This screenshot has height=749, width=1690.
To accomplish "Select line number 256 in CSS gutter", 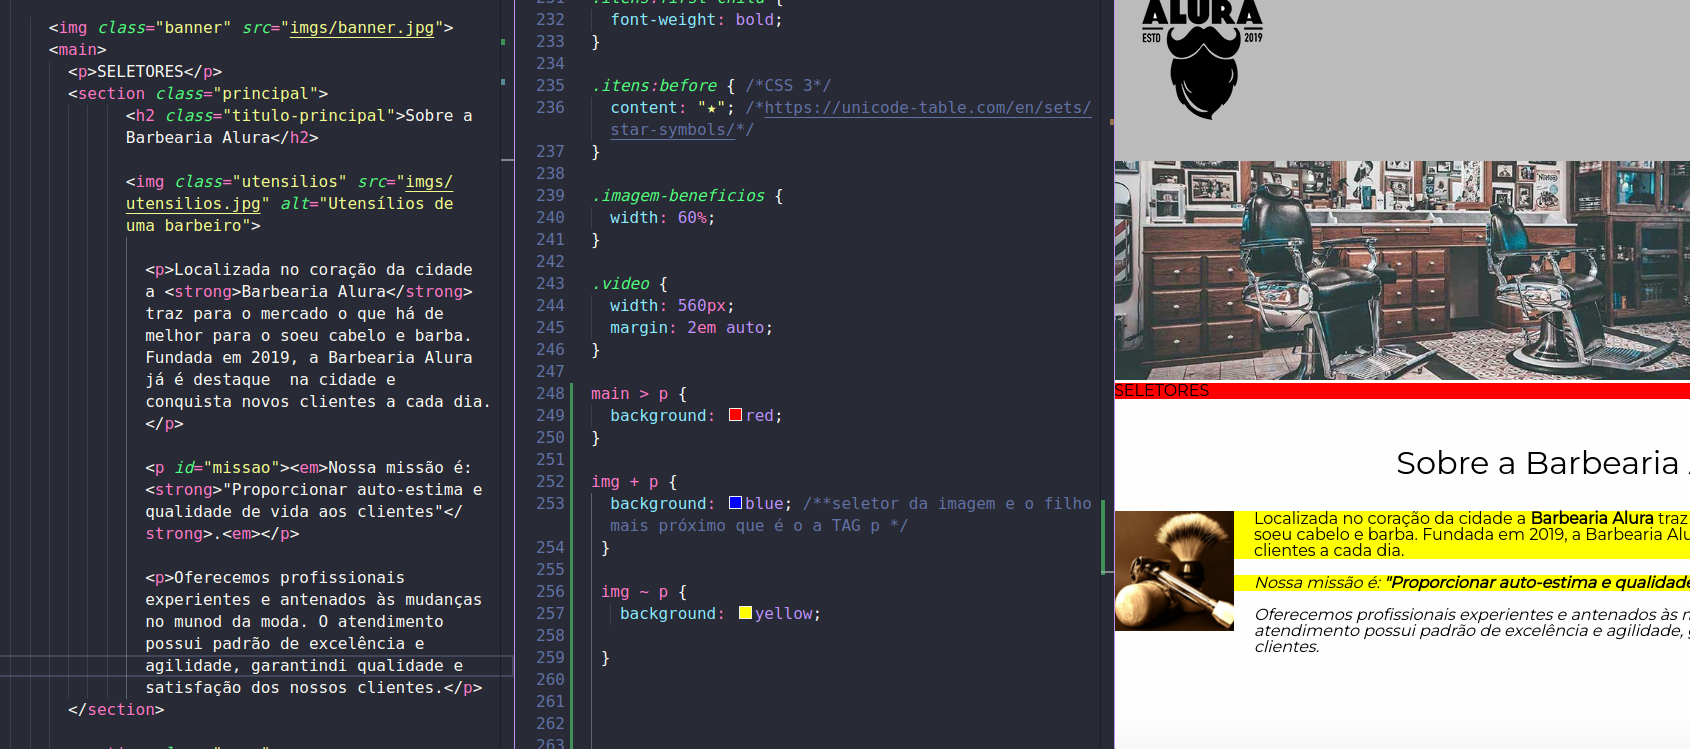I will [x=550, y=592].
